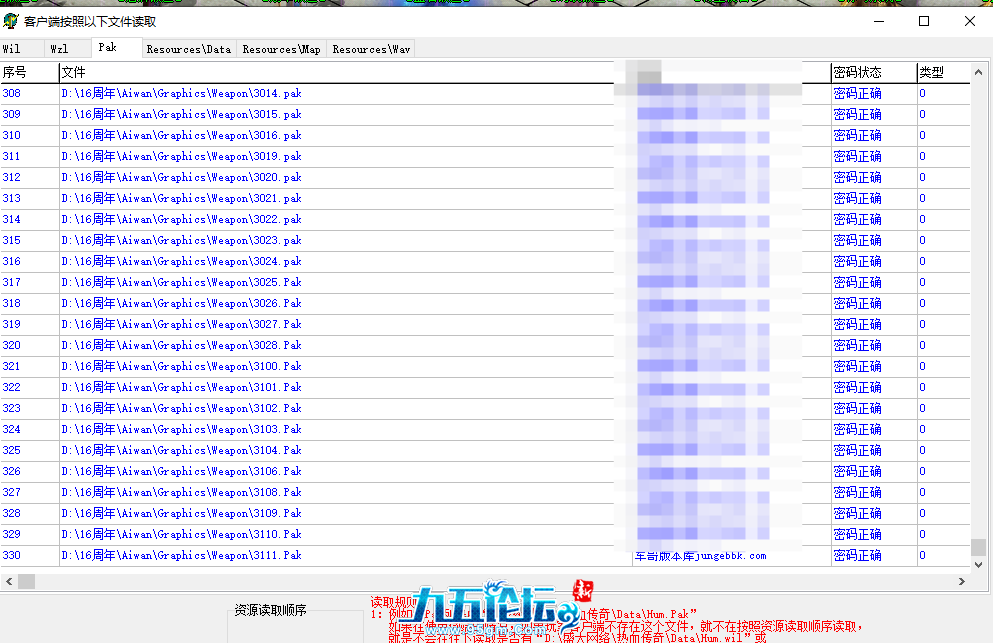The width and height of the screenshot is (993, 643).
Task: Click 密码正确 status in row 328
Action: pos(857,513)
